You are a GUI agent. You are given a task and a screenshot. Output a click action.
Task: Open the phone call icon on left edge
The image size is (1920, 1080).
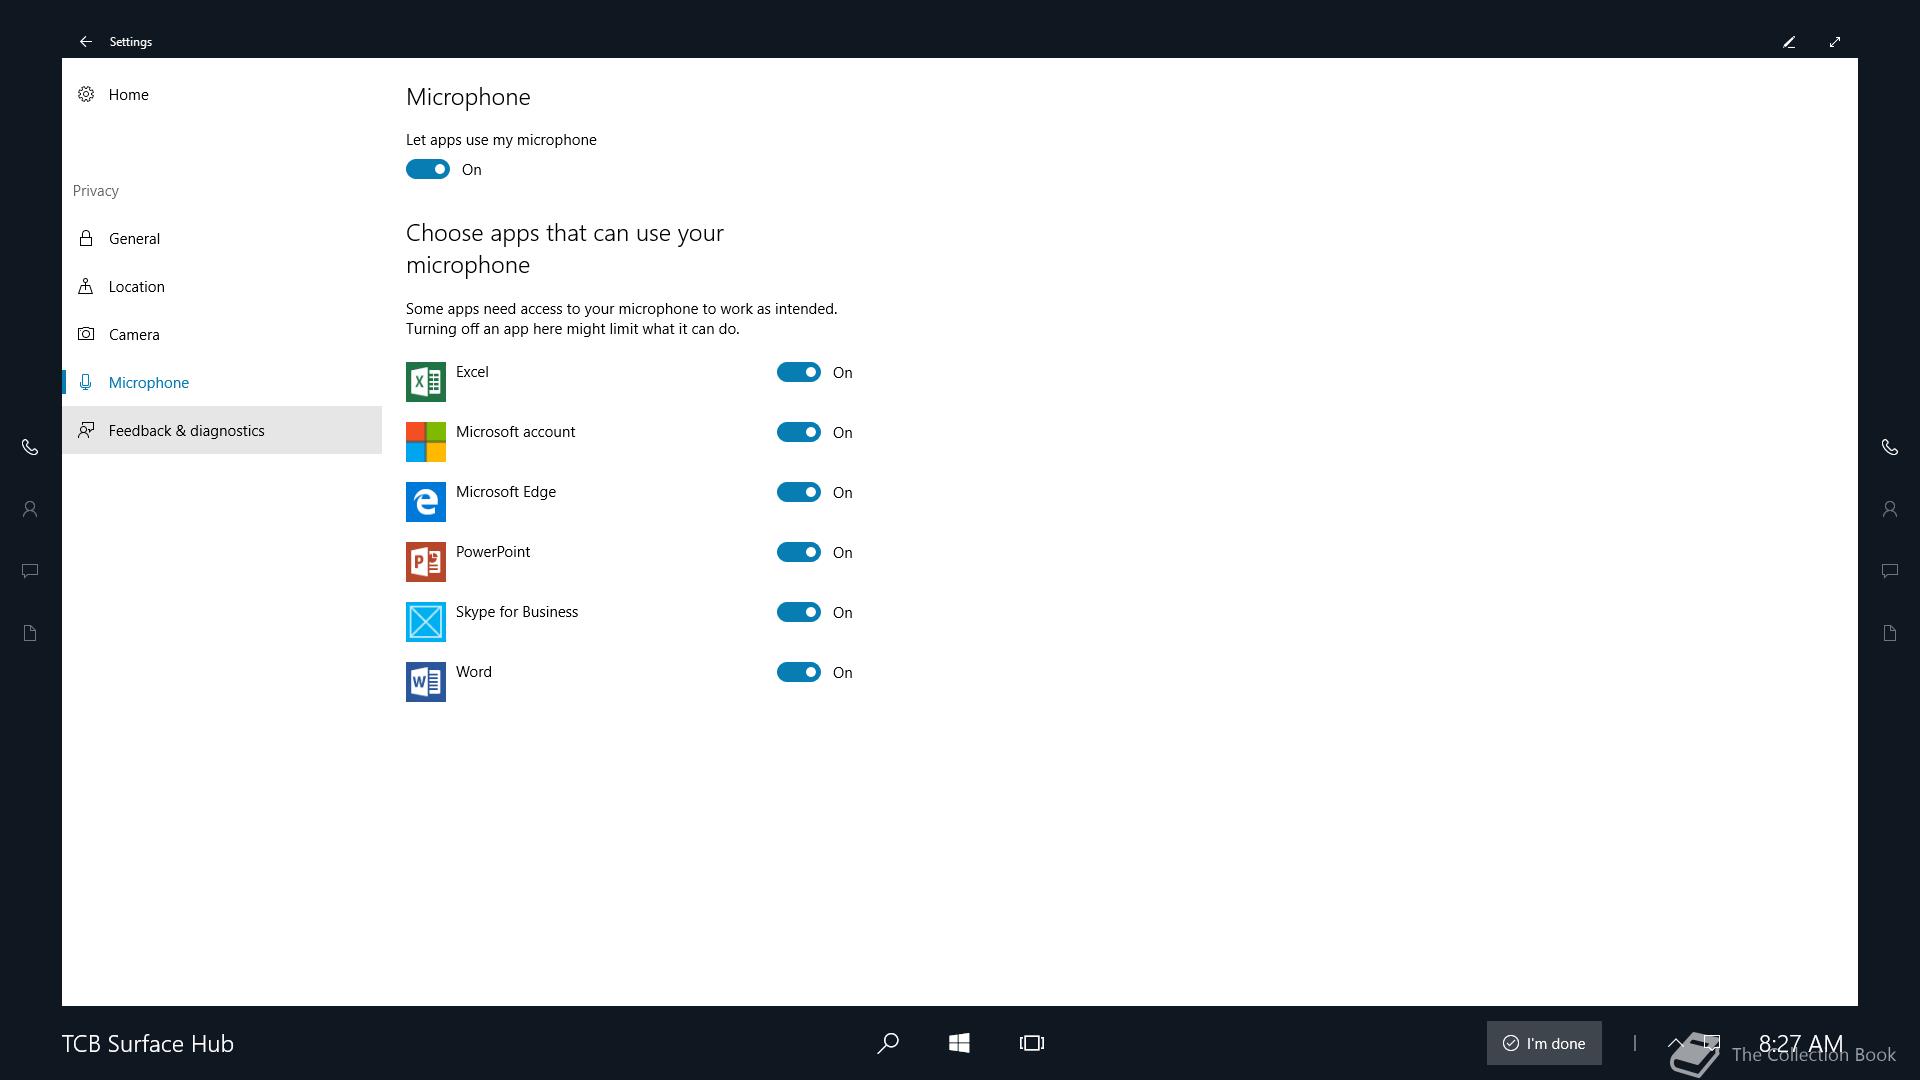coord(30,447)
